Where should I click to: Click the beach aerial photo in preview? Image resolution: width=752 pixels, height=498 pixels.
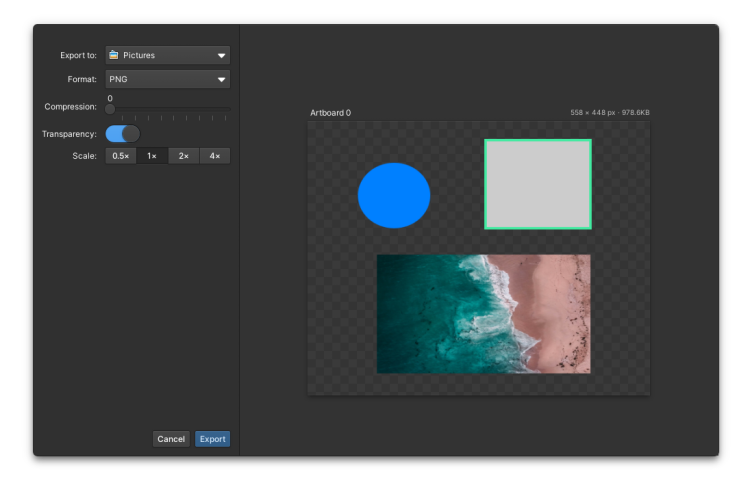coord(483,313)
